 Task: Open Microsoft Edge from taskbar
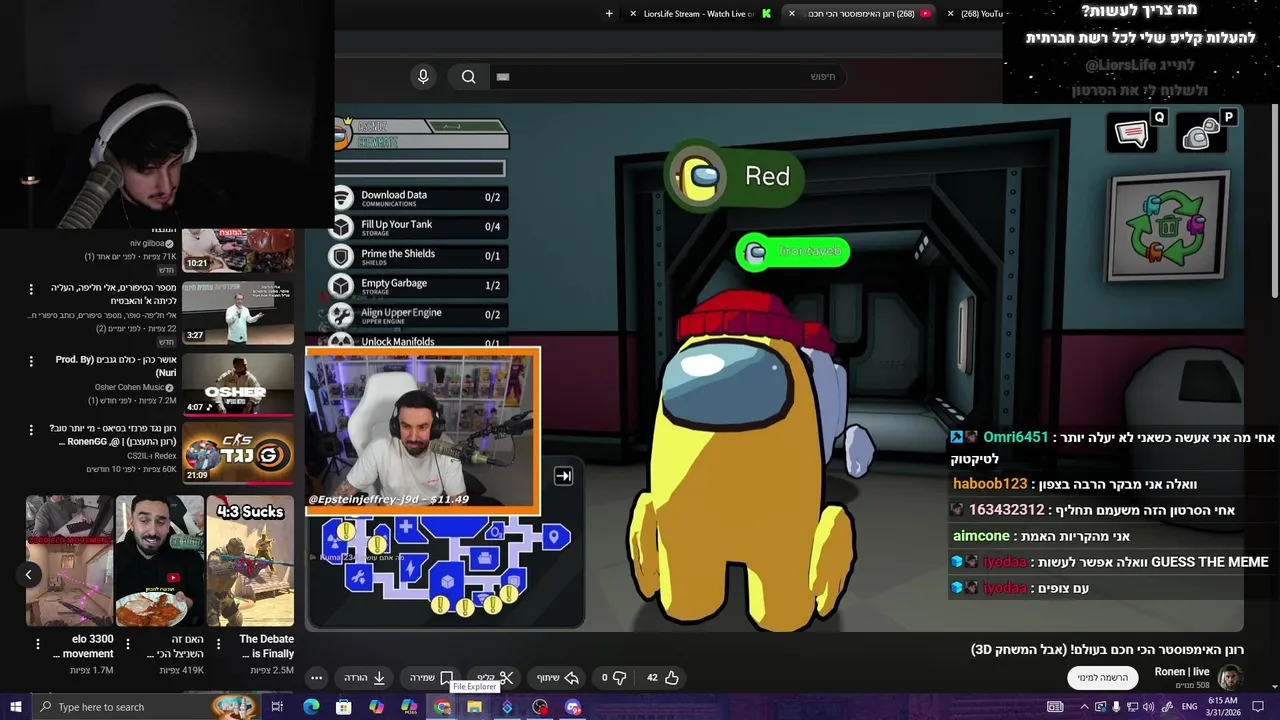(311, 707)
